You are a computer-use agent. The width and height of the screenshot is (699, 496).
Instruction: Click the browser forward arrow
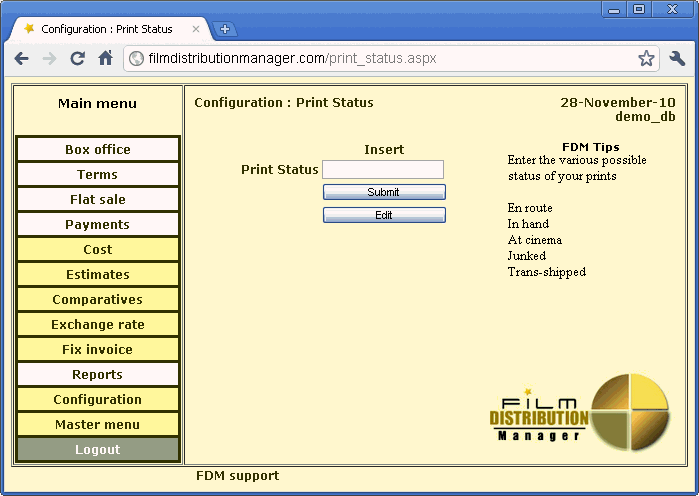(49, 59)
